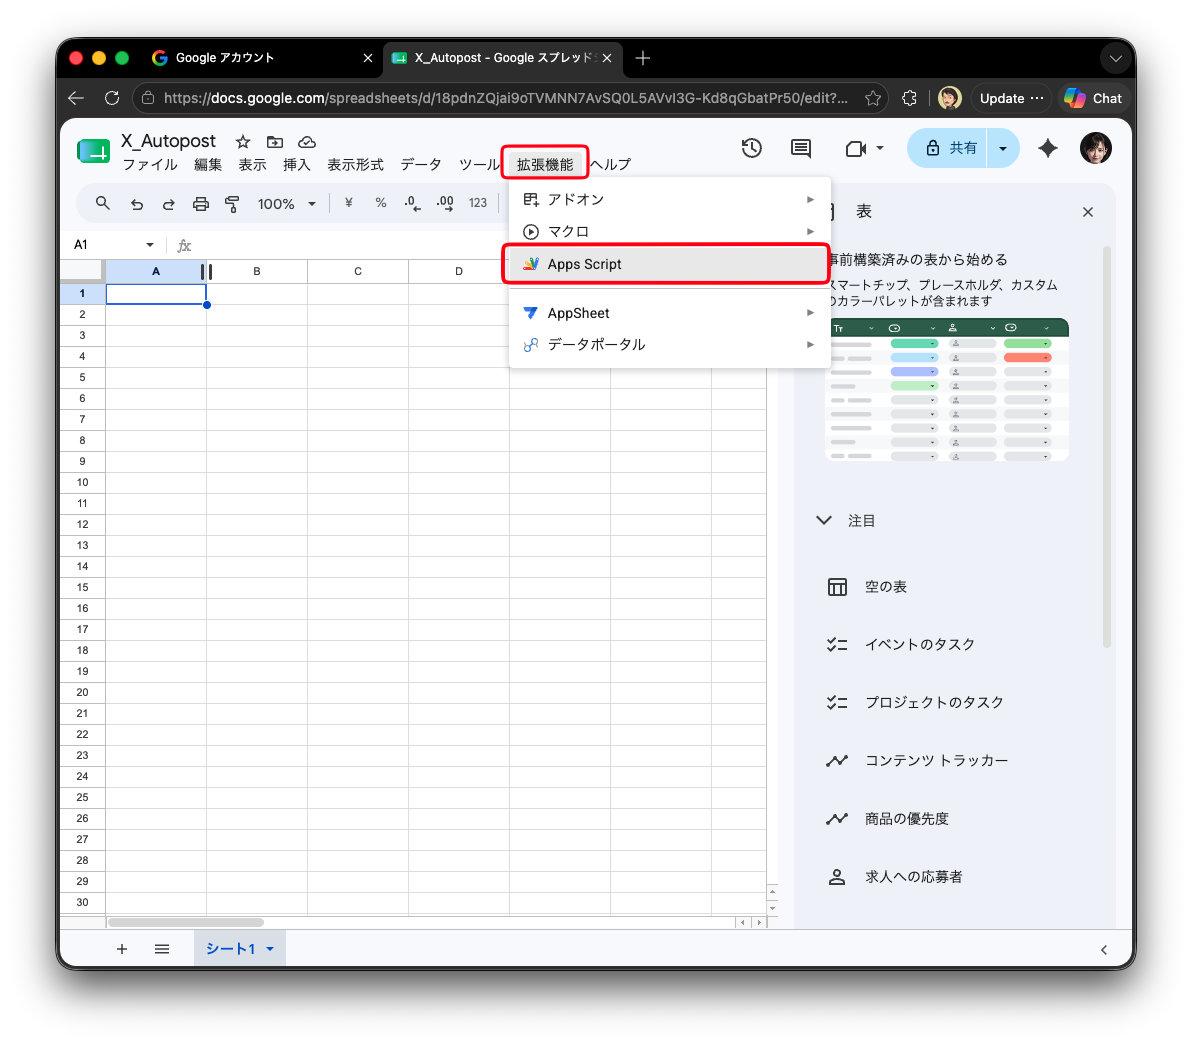This screenshot has height=1044, width=1192.
Task: Open the ヘルプ menu
Action: coord(611,165)
